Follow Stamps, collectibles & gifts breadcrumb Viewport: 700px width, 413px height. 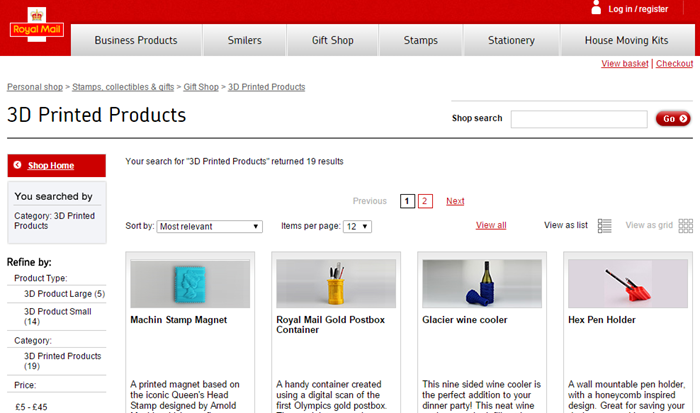coord(123,87)
